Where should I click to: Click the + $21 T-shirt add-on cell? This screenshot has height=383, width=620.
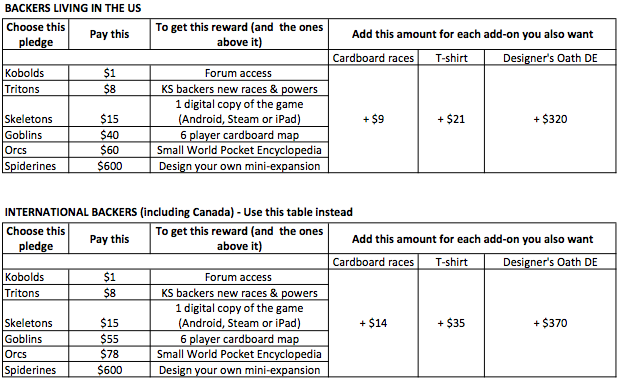[x=451, y=119]
